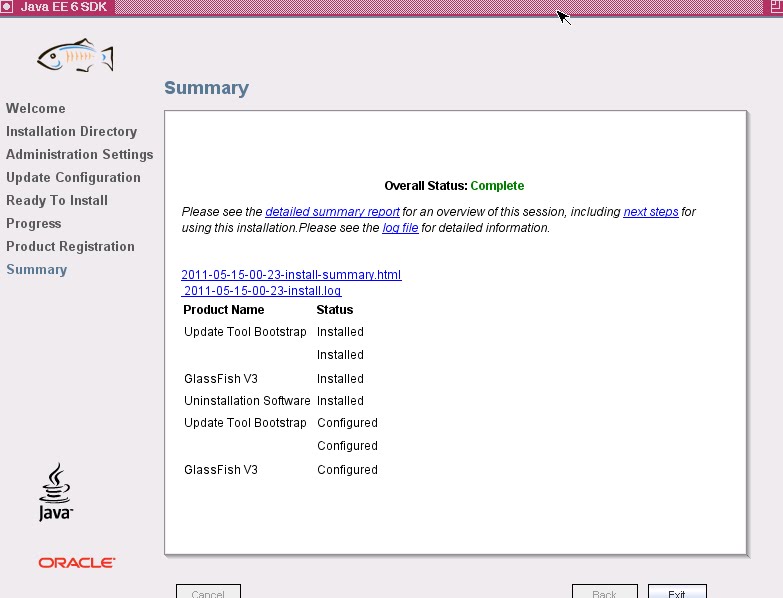This screenshot has height=598, width=783.
Task: Click GlassFish V3 in the Installed row
Action: click(221, 378)
